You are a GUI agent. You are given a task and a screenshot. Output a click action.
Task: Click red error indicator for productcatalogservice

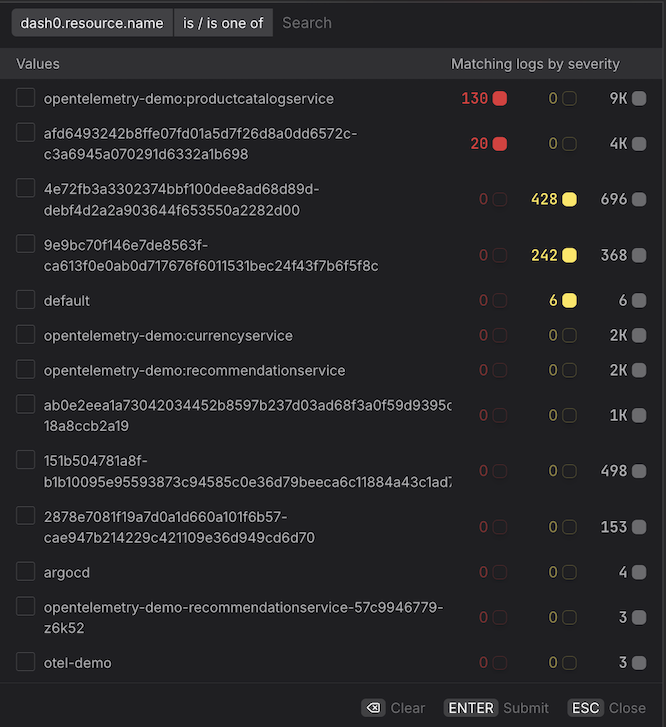(499, 99)
